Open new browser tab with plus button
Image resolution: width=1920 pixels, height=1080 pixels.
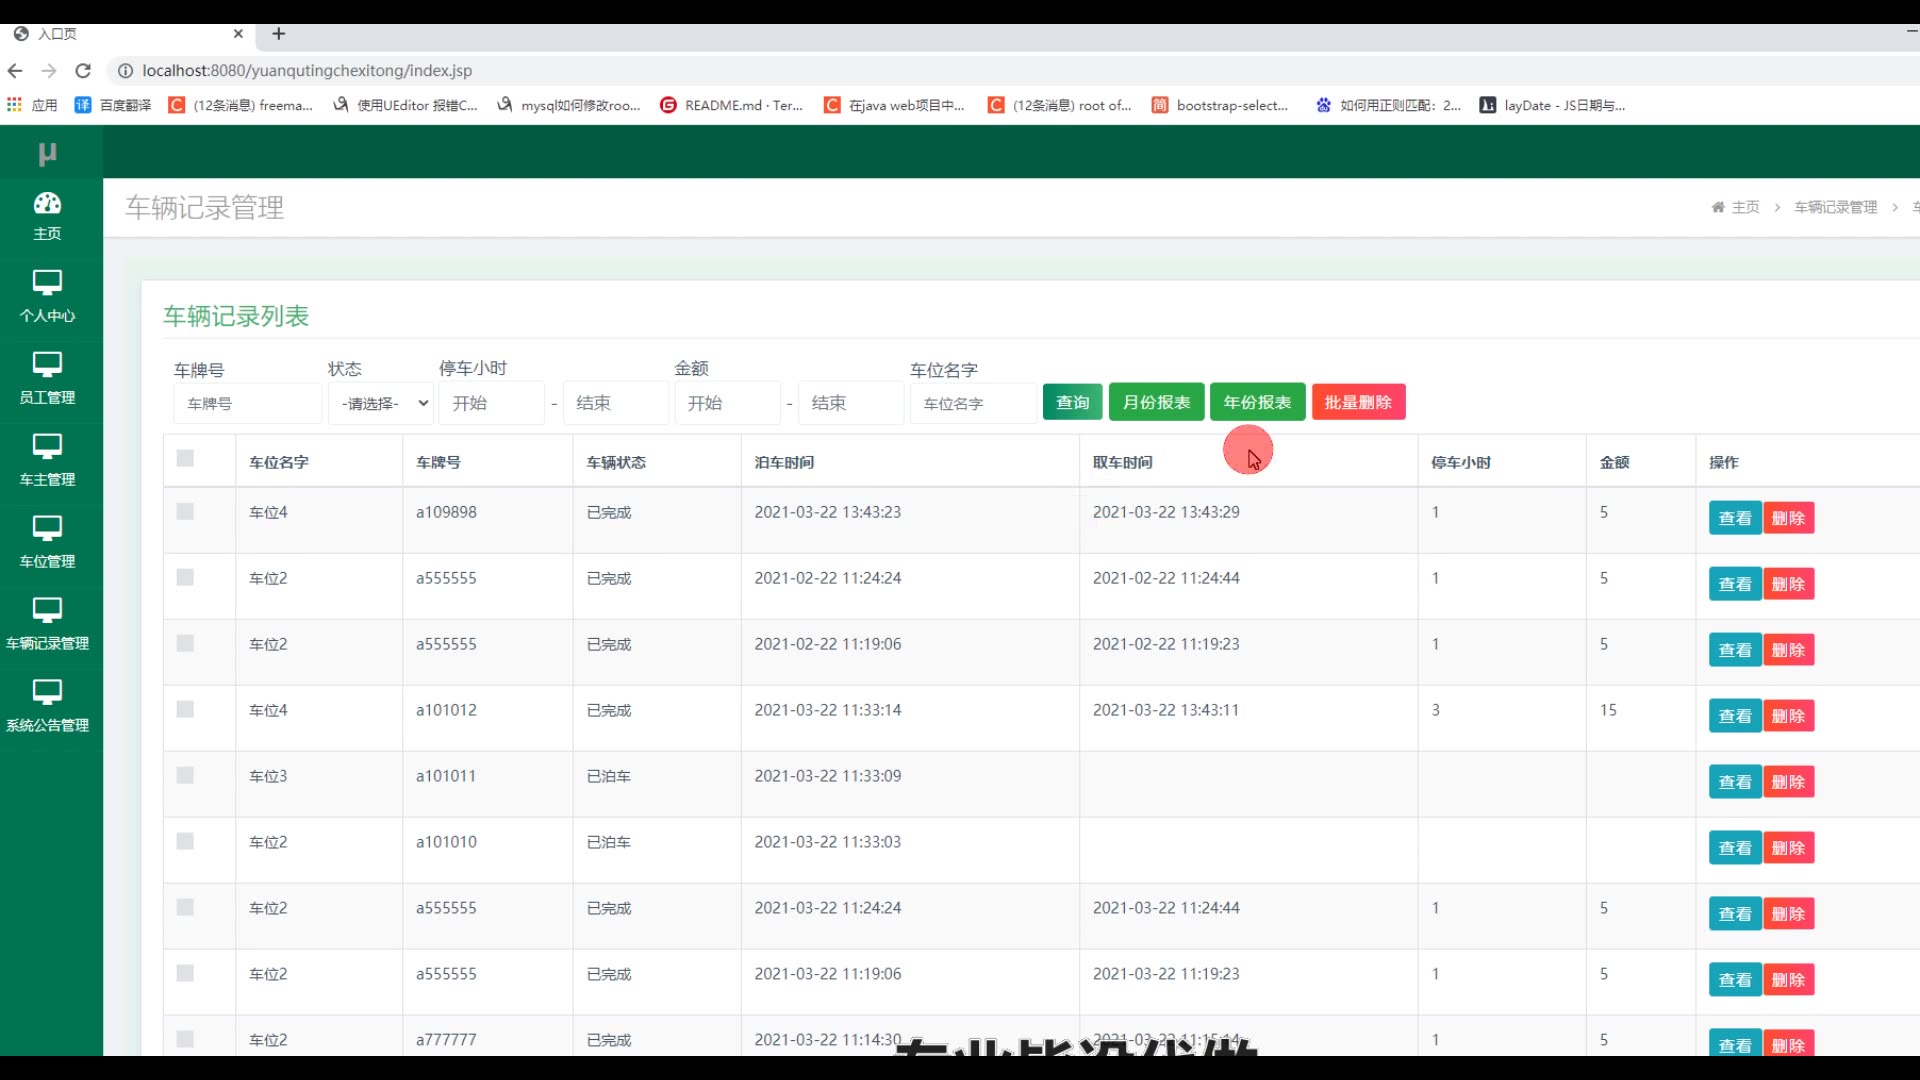click(x=279, y=34)
